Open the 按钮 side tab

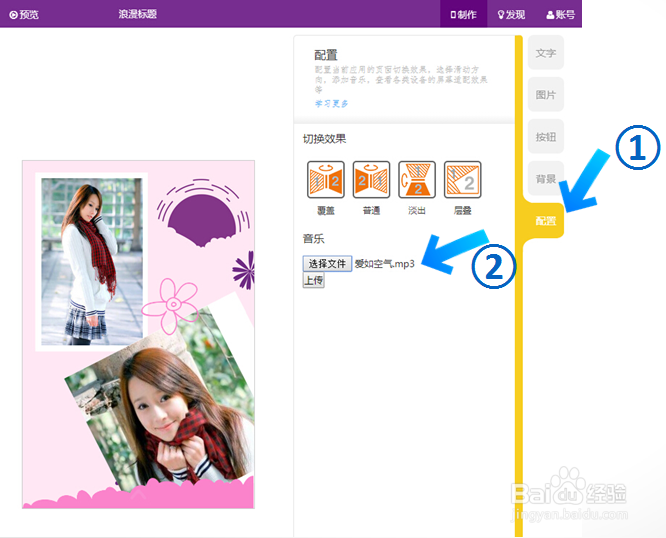point(545,136)
